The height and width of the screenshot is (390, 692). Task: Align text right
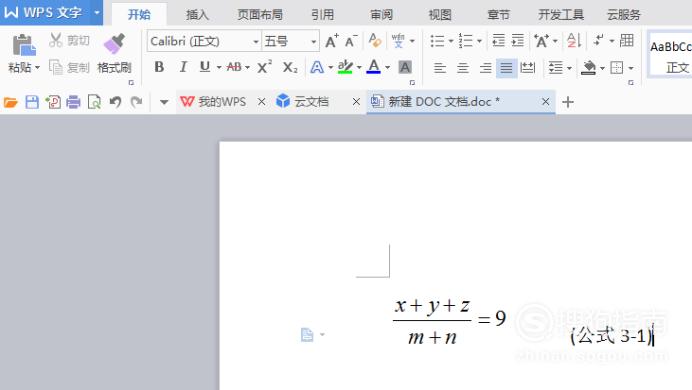(x=485, y=68)
